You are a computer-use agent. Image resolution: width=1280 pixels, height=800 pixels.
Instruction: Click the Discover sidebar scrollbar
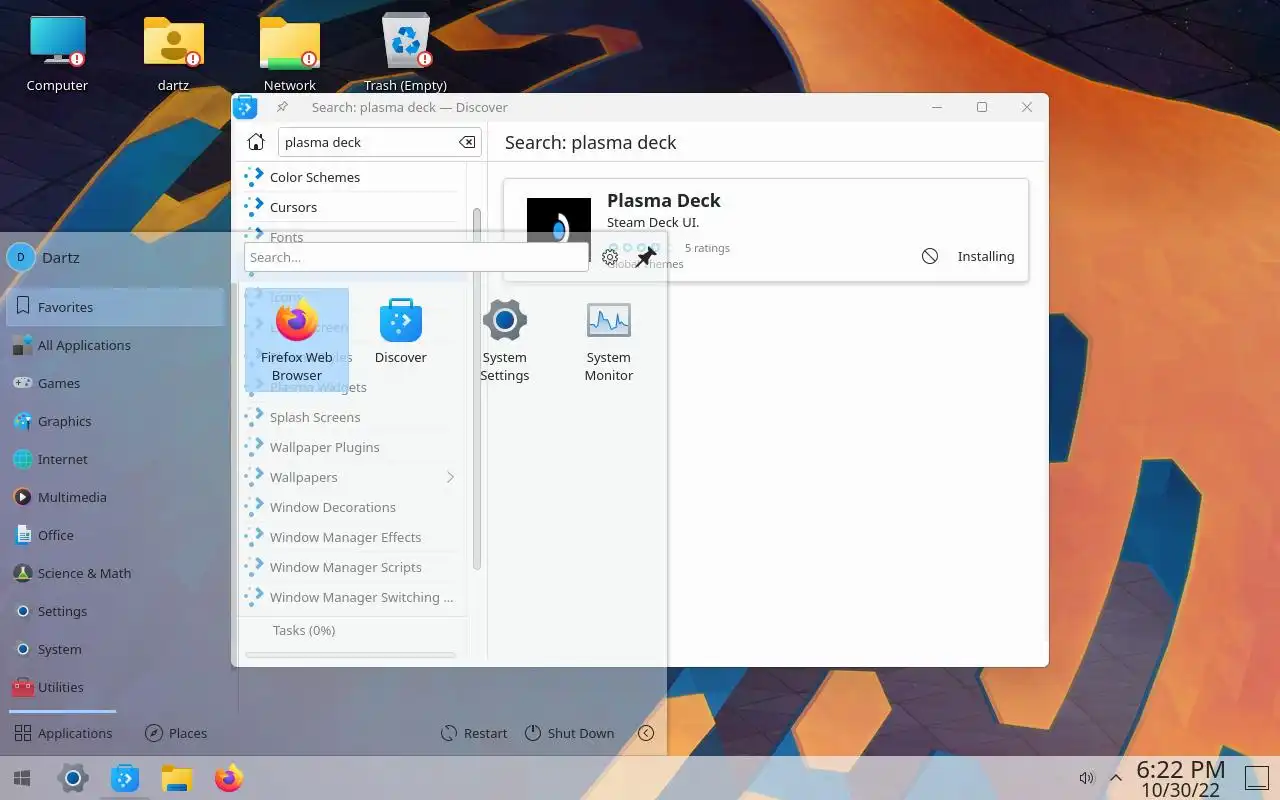pos(476,390)
